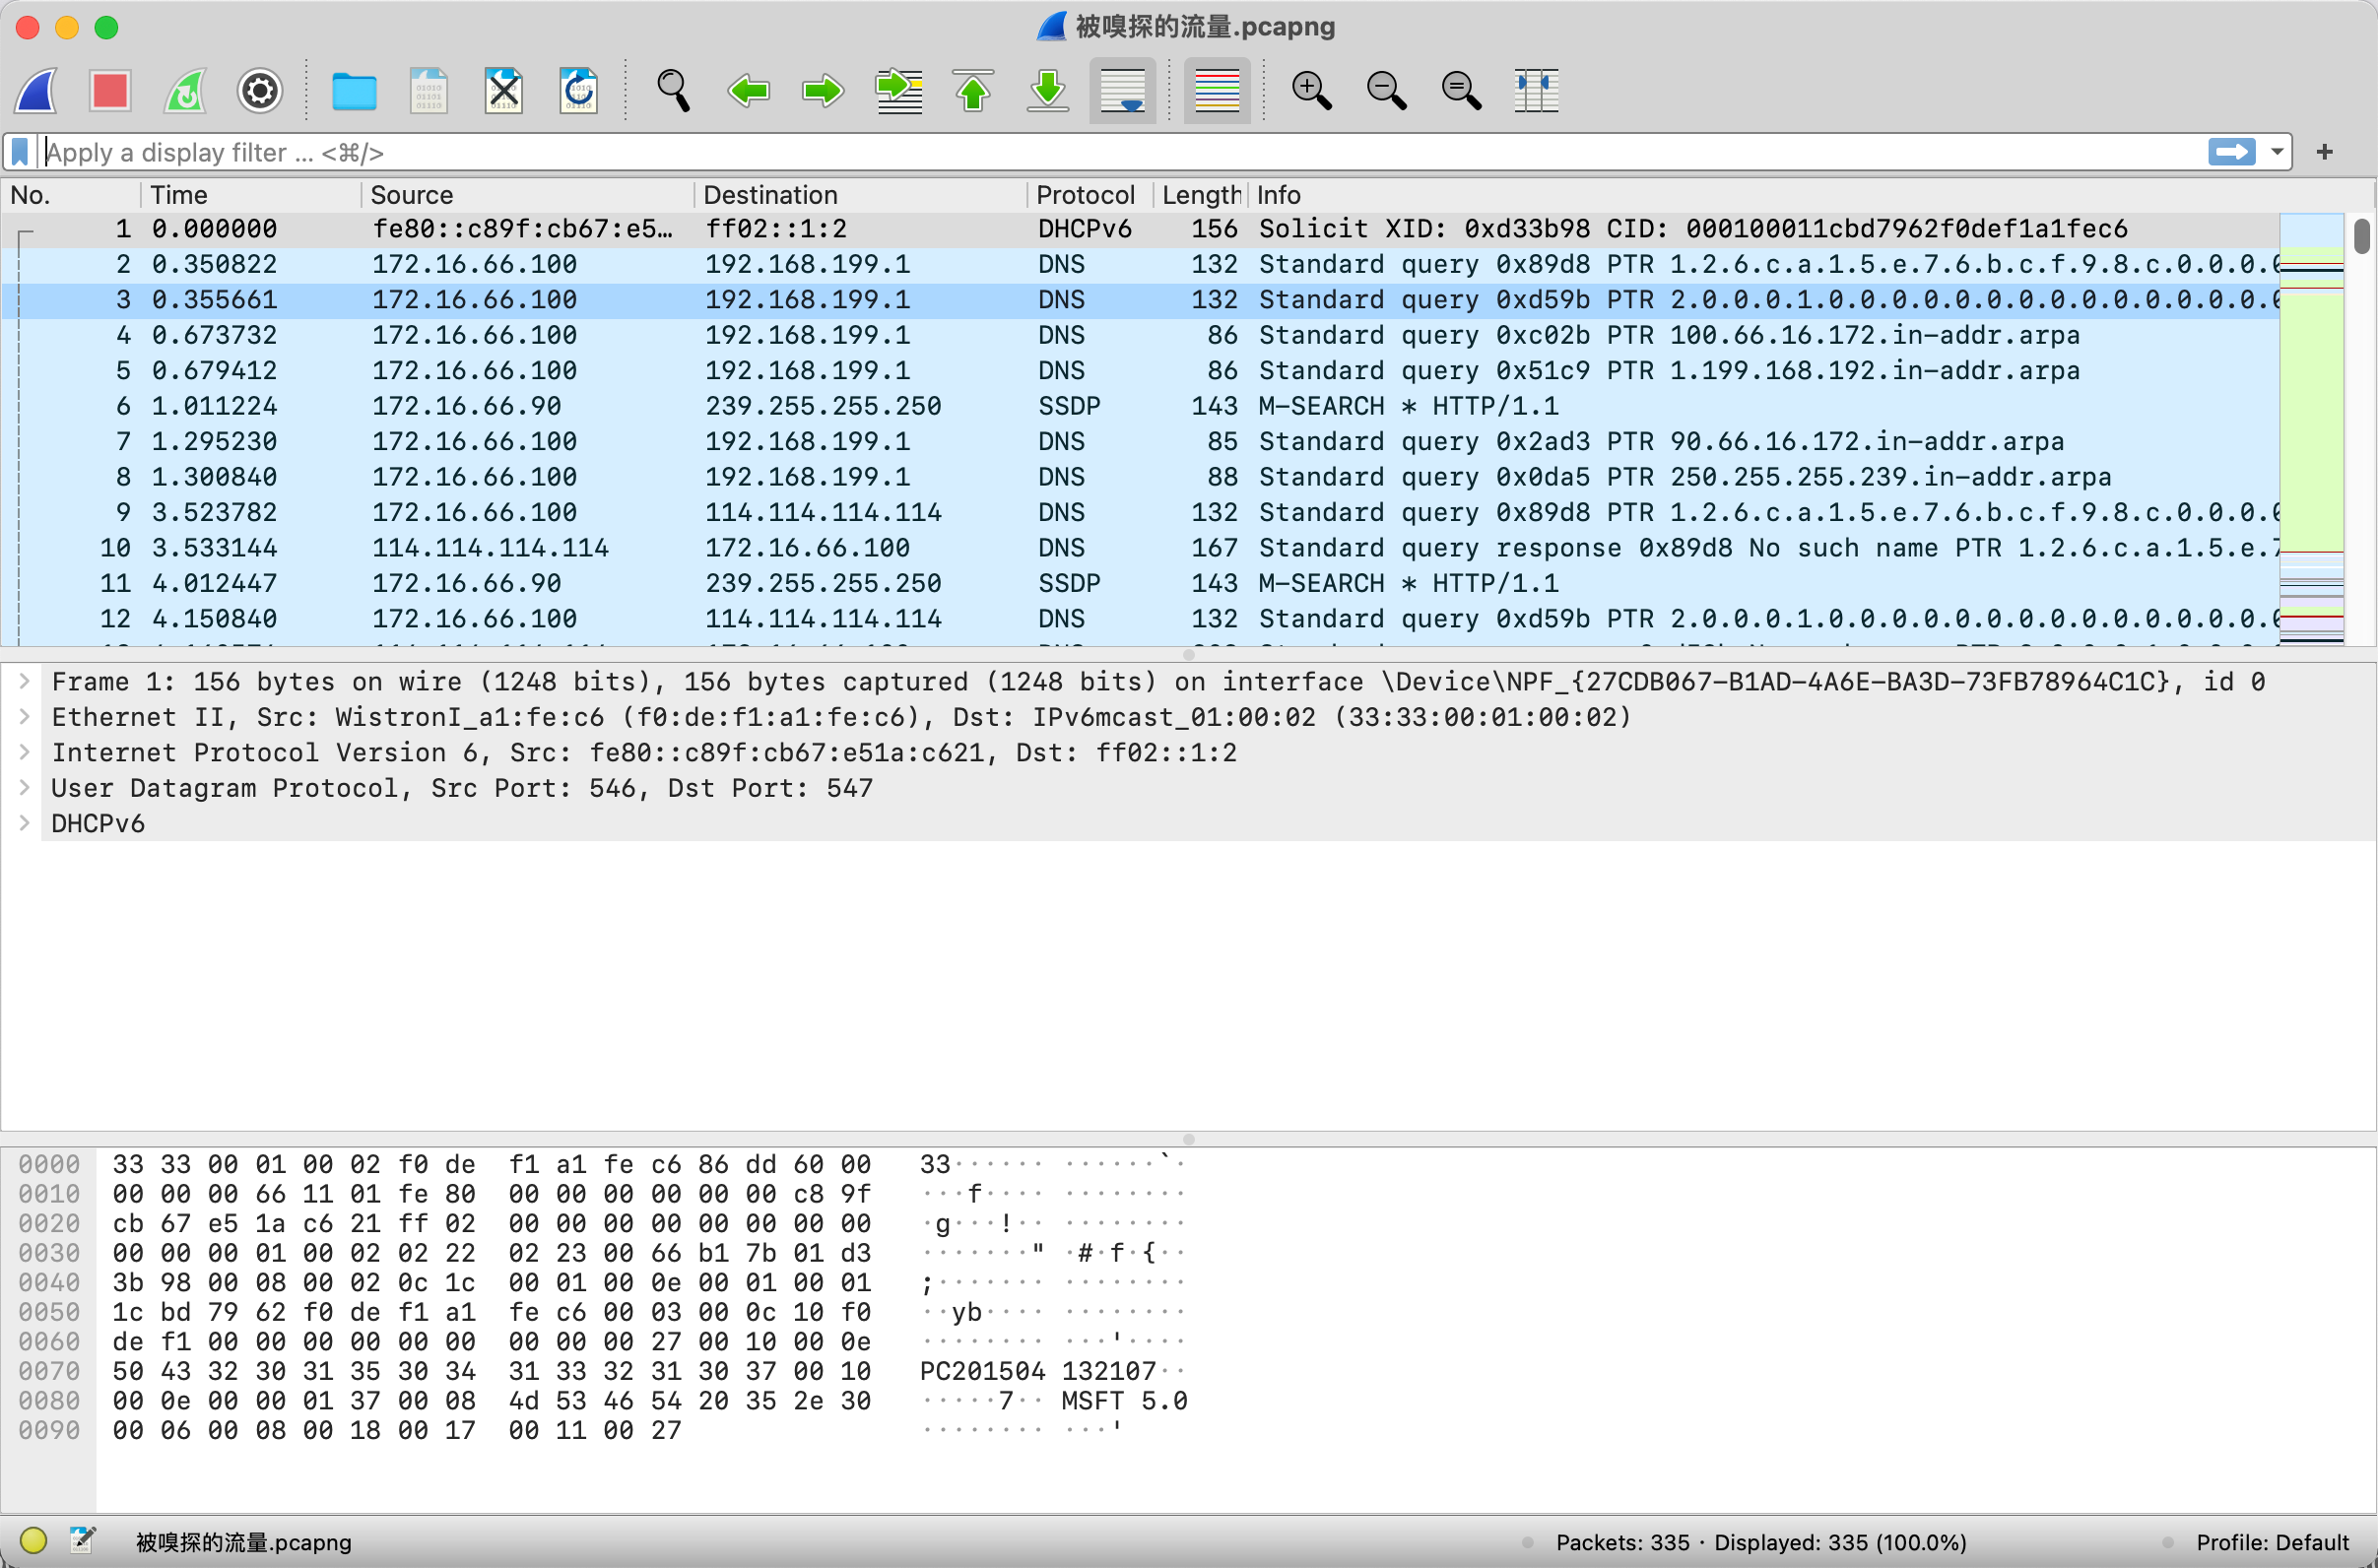Click the display filter bookmark icon
The height and width of the screenshot is (1568, 2378).
[x=20, y=152]
